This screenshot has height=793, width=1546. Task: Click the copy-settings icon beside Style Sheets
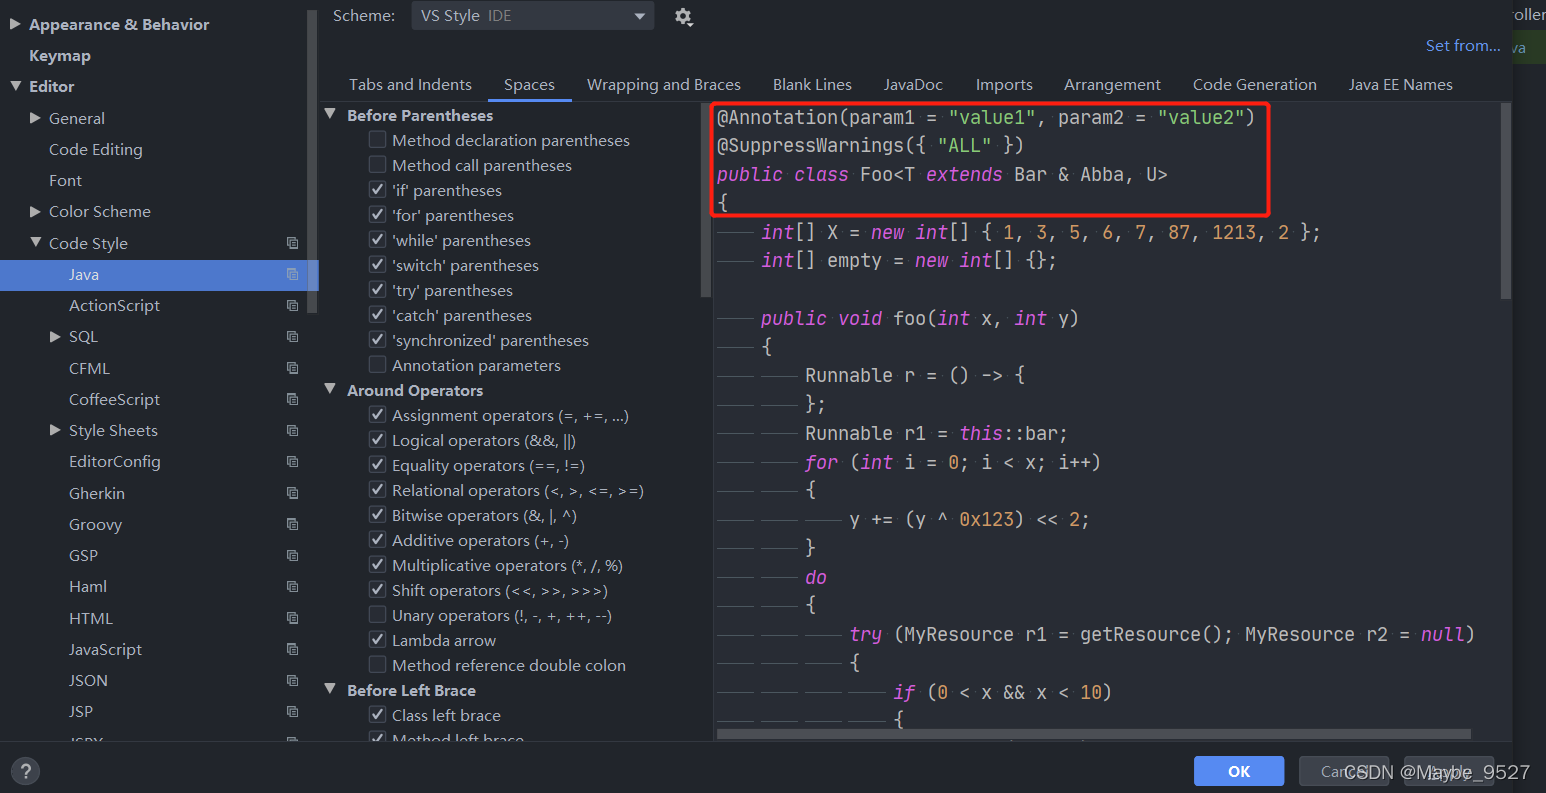point(292,430)
